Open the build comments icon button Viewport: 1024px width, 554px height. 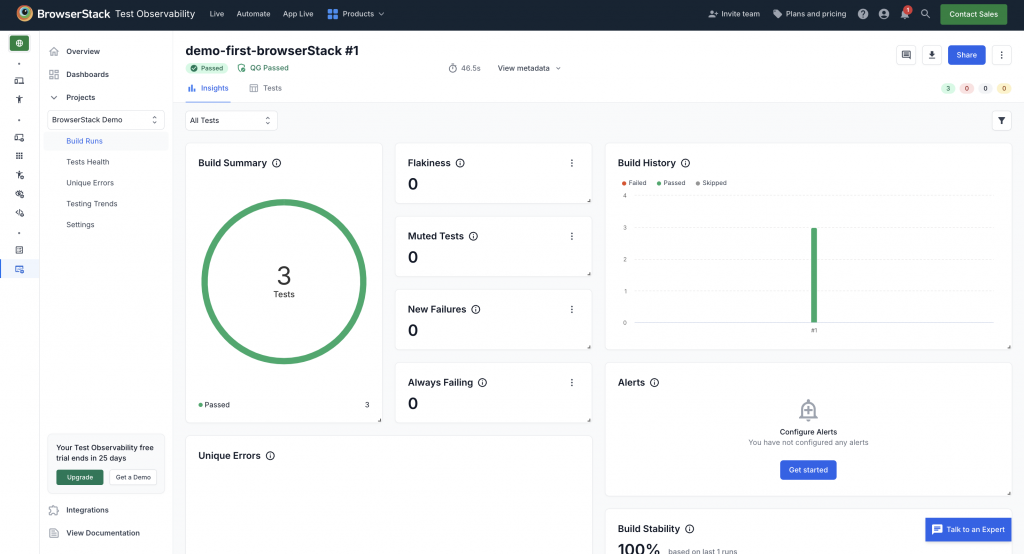[x=906, y=55]
